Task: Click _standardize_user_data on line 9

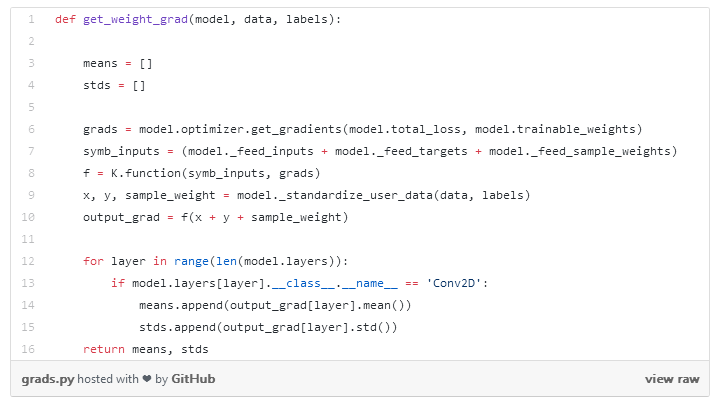Action: pos(356,195)
